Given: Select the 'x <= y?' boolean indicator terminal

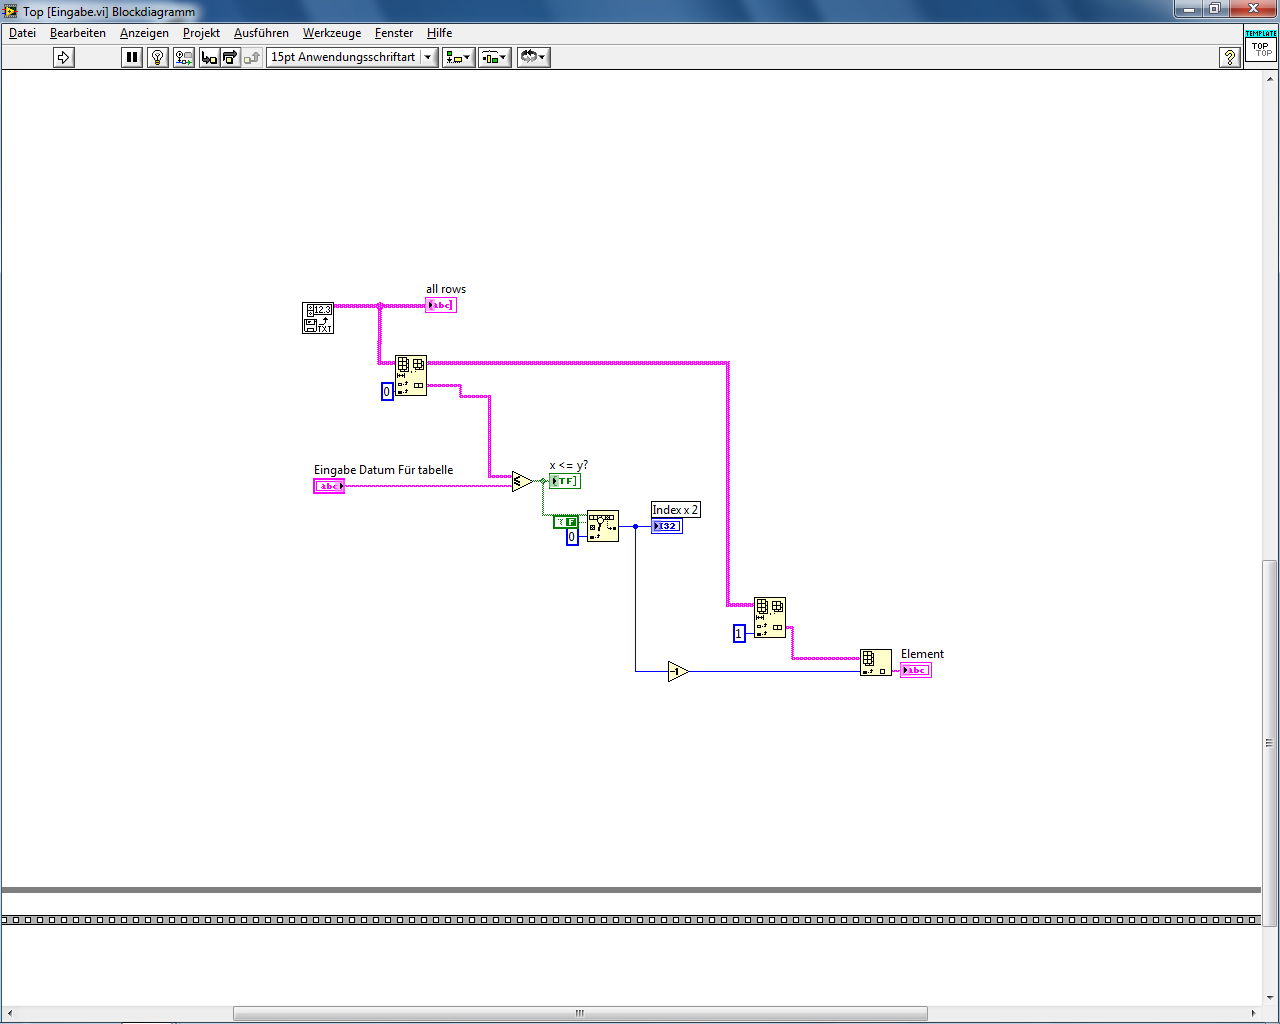Looking at the screenshot, I should pos(565,481).
